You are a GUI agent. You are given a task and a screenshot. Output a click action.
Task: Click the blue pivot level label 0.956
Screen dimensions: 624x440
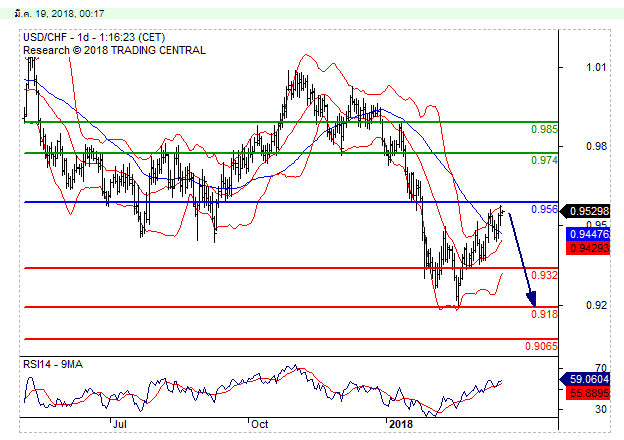coord(544,209)
